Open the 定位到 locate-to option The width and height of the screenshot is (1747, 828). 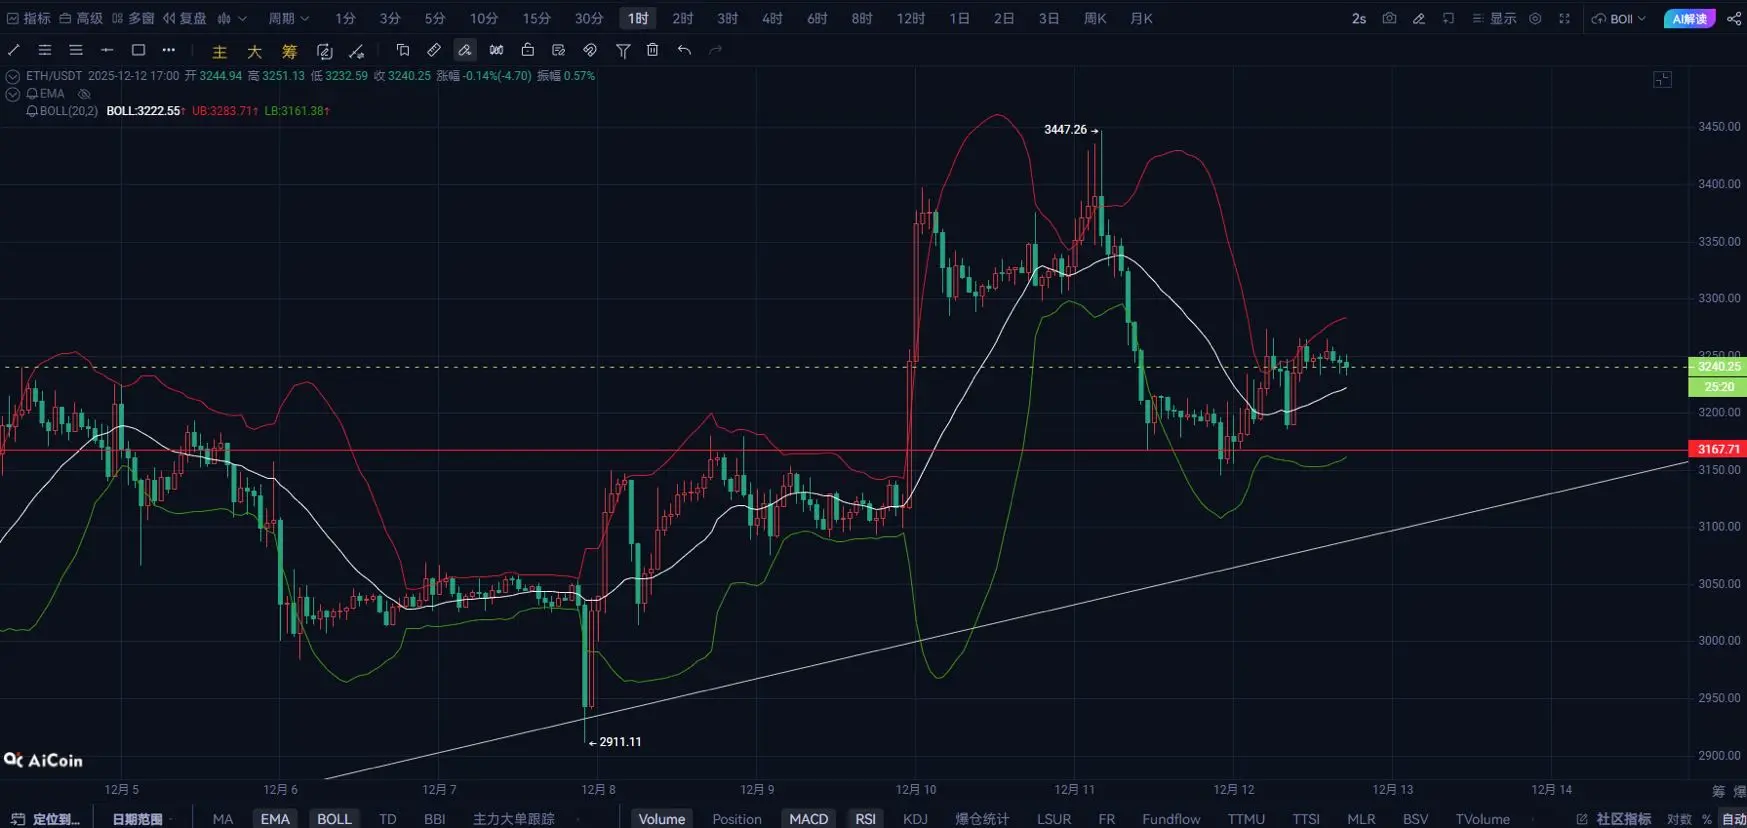click(x=46, y=818)
